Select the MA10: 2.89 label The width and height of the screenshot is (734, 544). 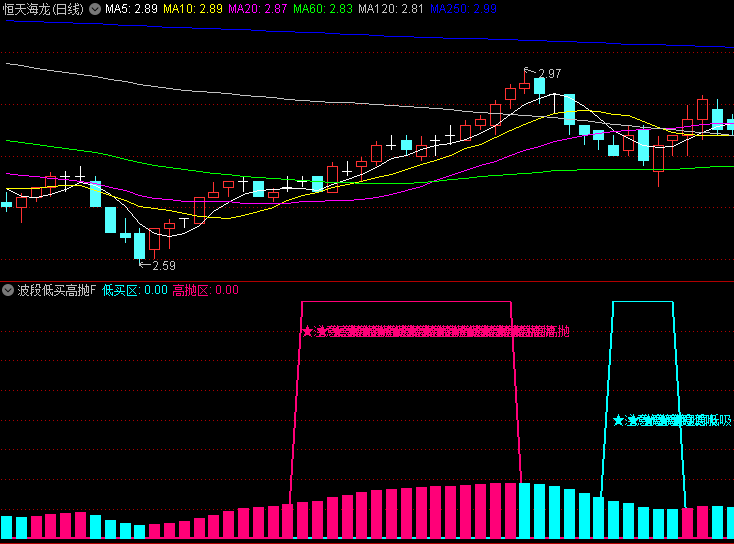pyautogui.click(x=193, y=9)
